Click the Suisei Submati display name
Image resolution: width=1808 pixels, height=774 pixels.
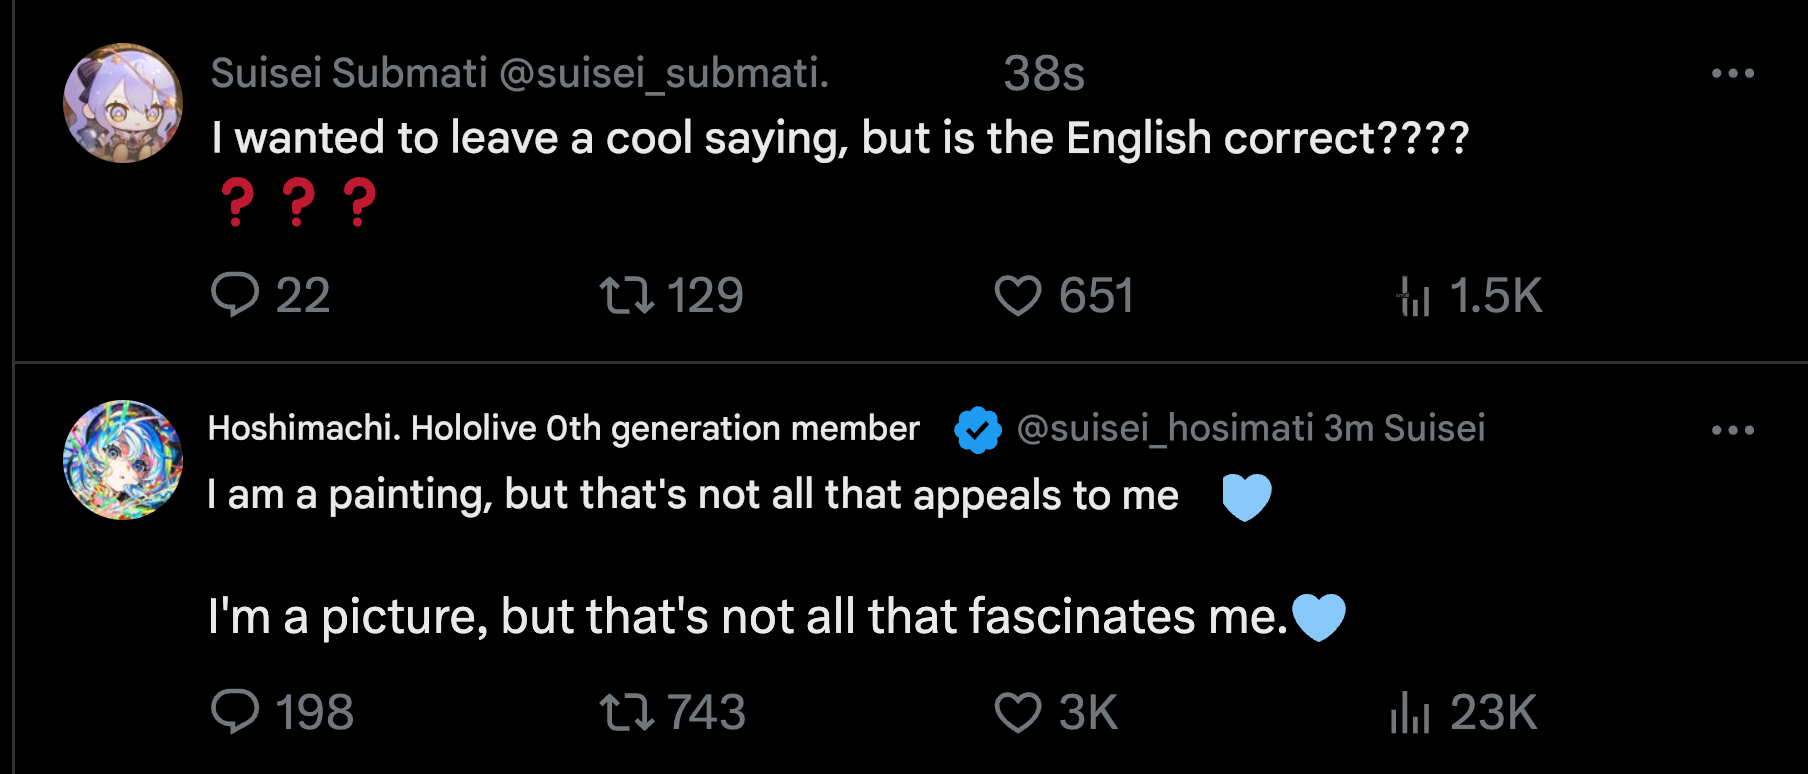pyautogui.click(x=349, y=73)
